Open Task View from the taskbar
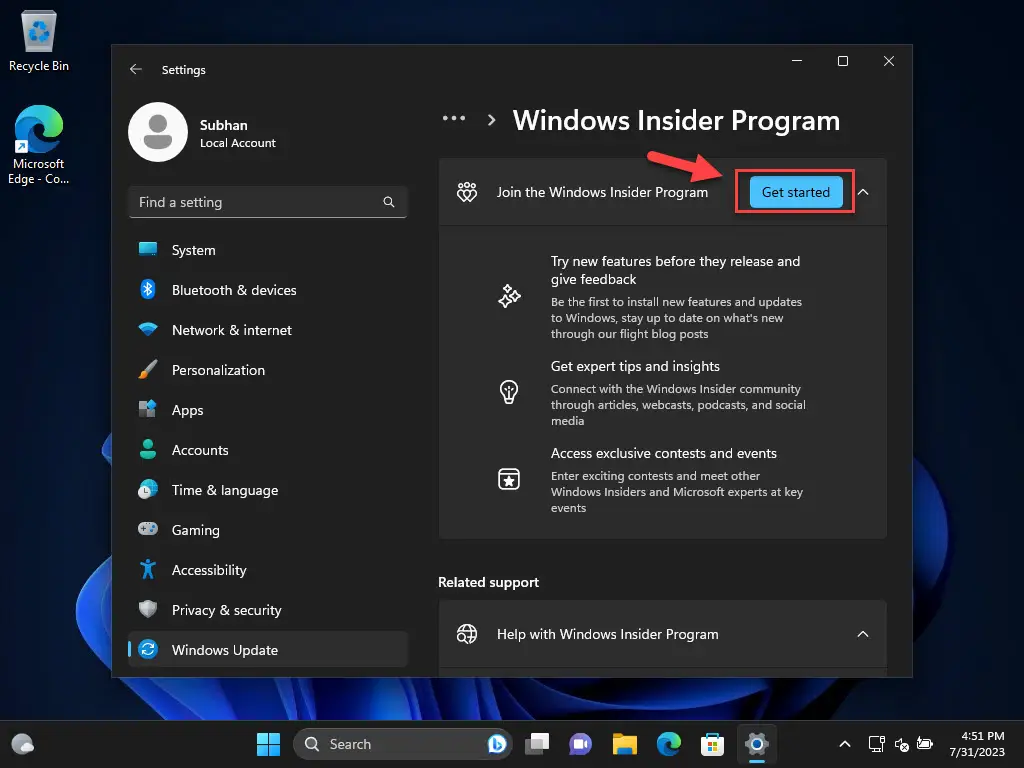This screenshot has height=768, width=1024. click(537, 744)
